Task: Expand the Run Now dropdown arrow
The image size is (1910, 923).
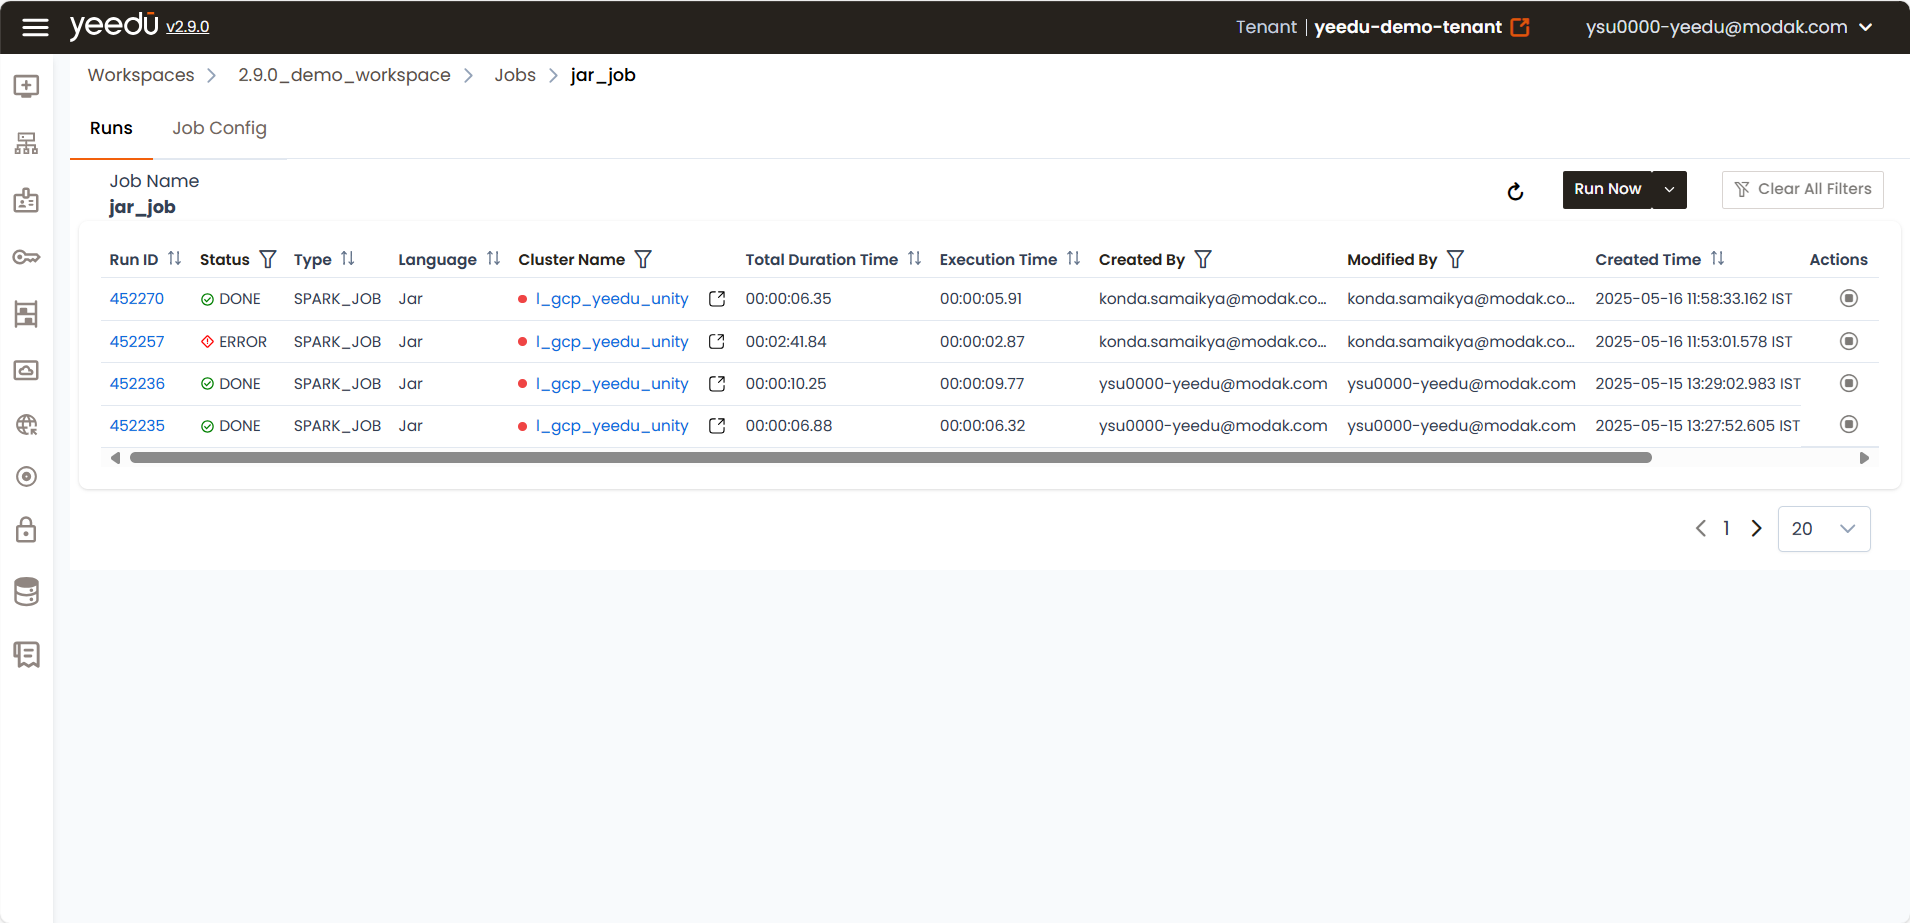Action: coord(1670,190)
